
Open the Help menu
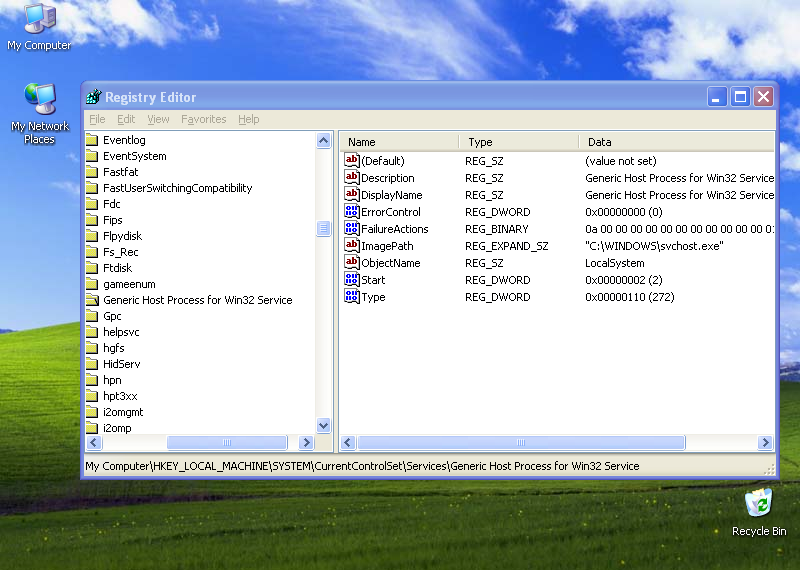(248, 119)
